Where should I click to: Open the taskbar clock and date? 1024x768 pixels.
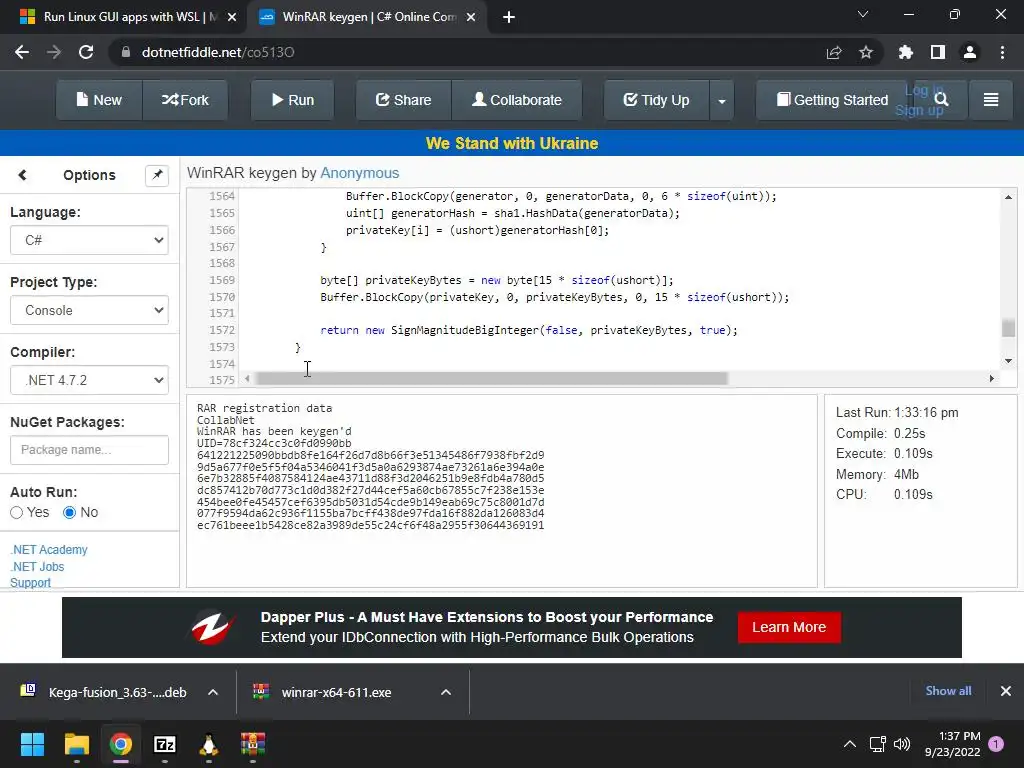(x=952, y=744)
